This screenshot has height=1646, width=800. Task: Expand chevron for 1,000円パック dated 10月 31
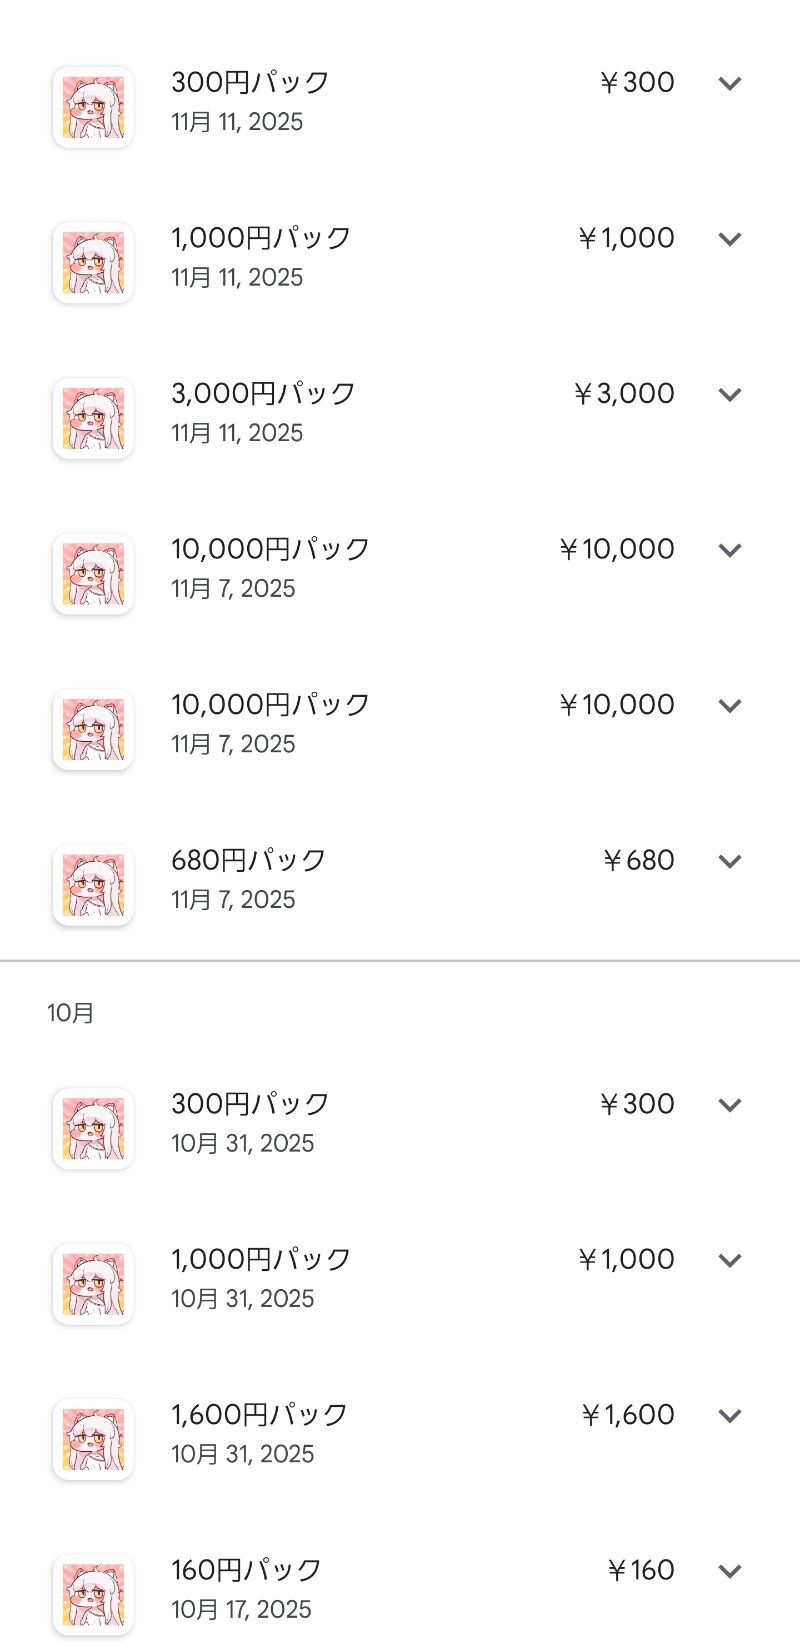(x=730, y=1260)
